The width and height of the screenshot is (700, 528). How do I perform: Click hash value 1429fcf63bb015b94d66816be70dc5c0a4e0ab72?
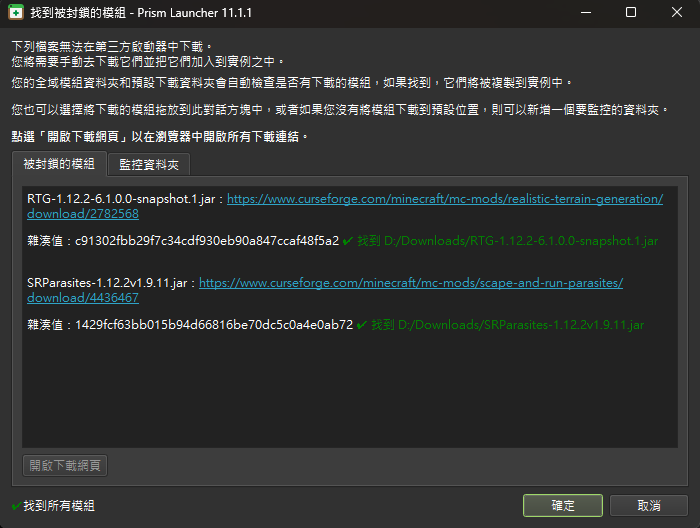click(x=214, y=325)
